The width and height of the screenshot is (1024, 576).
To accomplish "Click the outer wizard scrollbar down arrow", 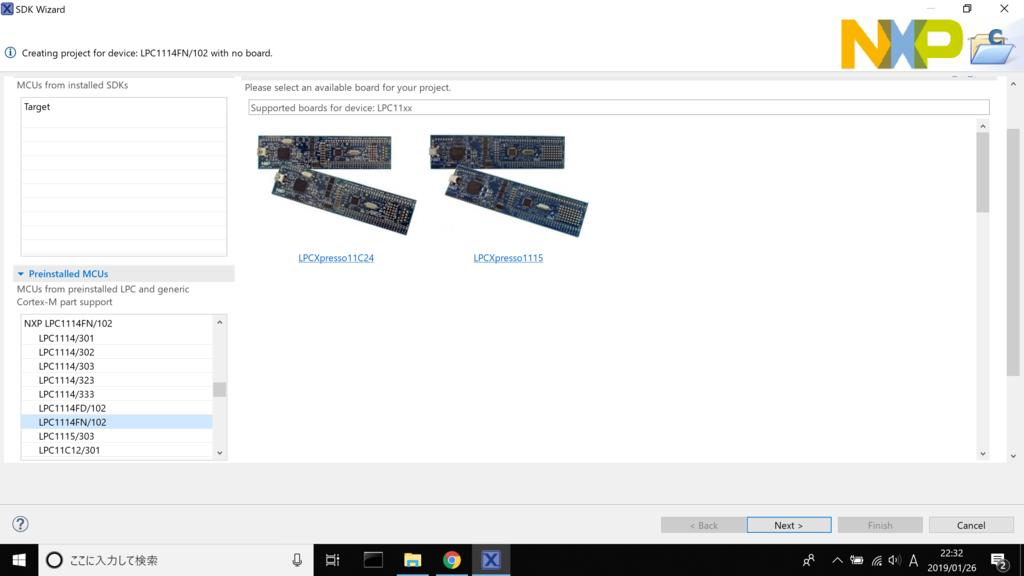I will coord(1013,456).
